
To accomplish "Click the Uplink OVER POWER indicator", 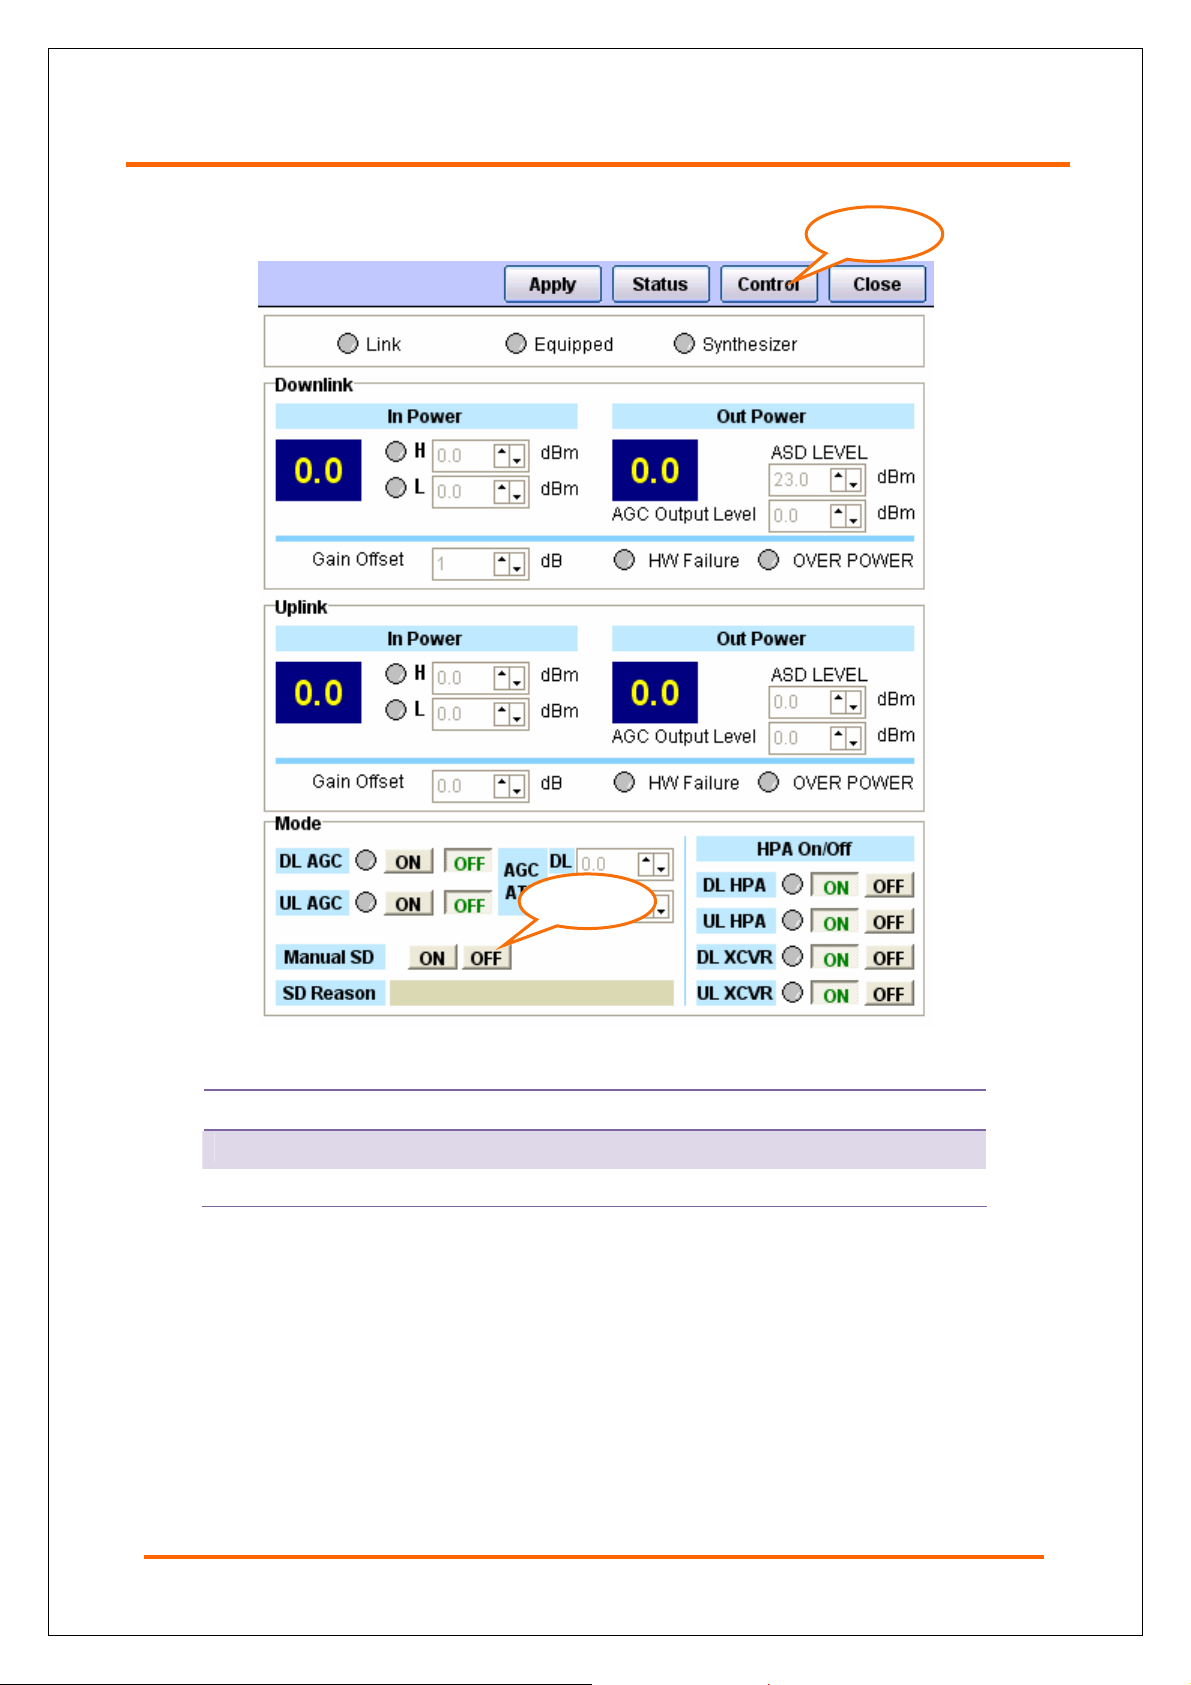I will [768, 782].
